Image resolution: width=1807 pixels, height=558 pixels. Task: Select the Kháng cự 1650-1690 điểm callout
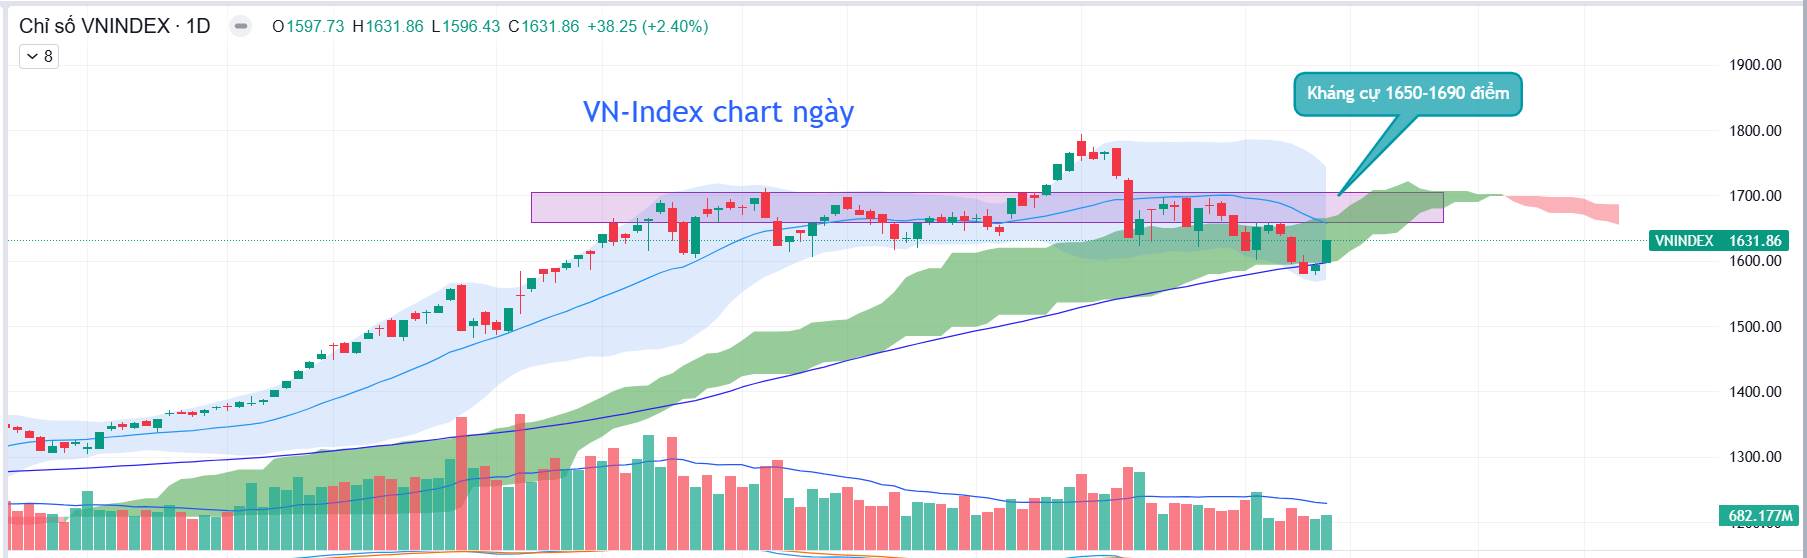[1407, 94]
